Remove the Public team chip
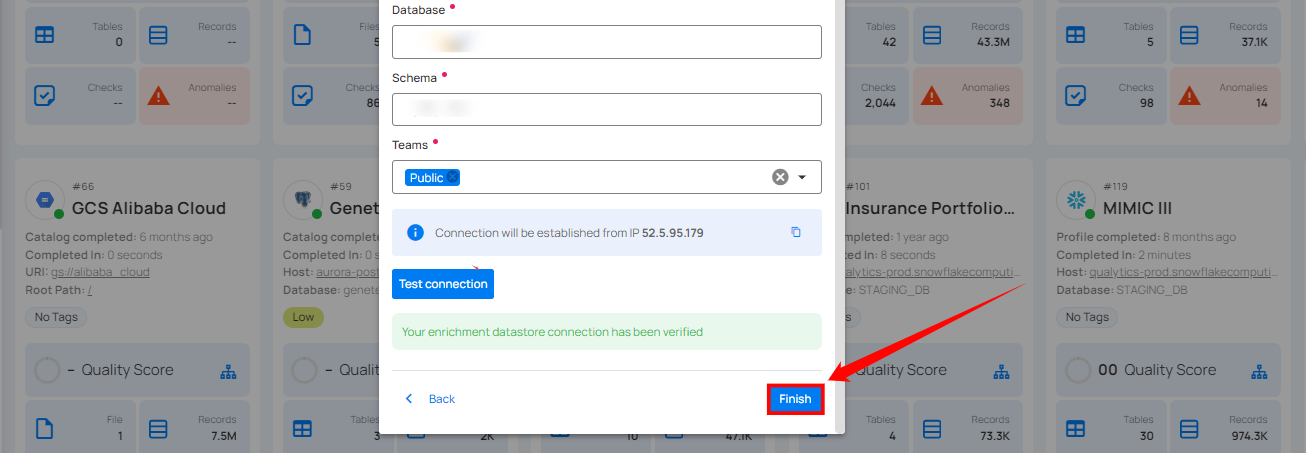This screenshot has height=453, width=1306. pyautogui.click(x=453, y=177)
